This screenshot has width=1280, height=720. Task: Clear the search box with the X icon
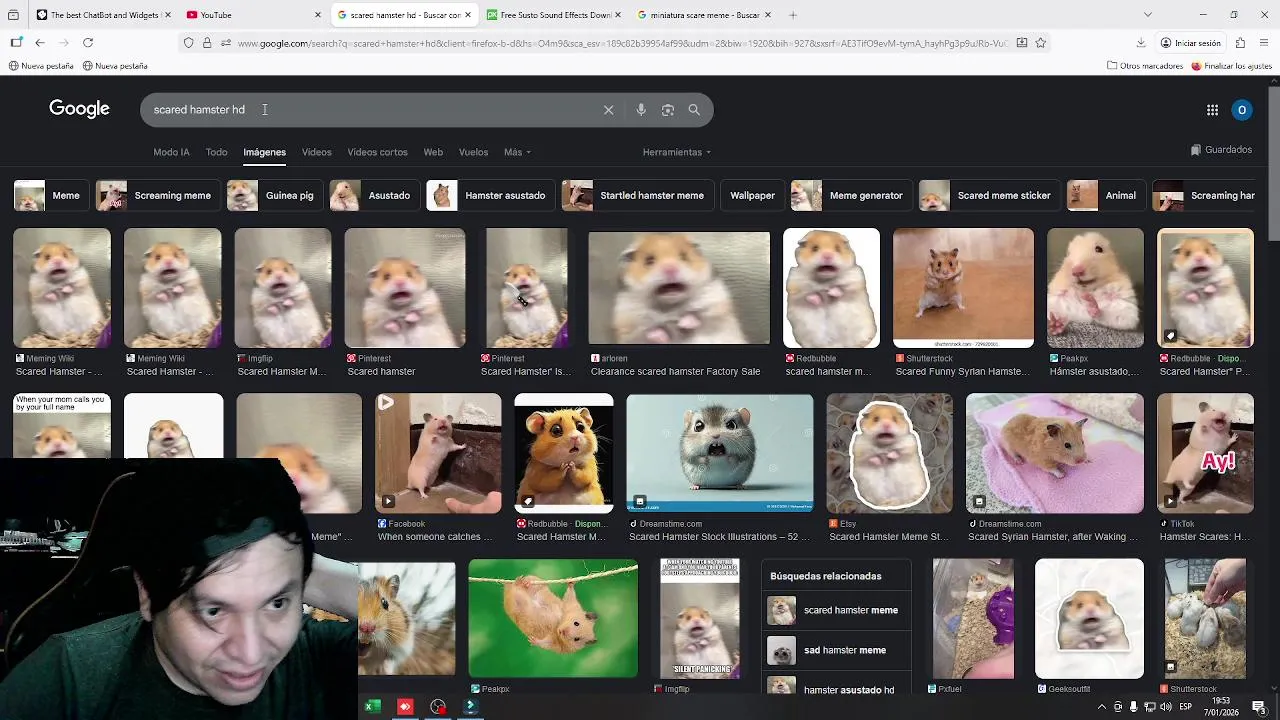click(608, 110)
